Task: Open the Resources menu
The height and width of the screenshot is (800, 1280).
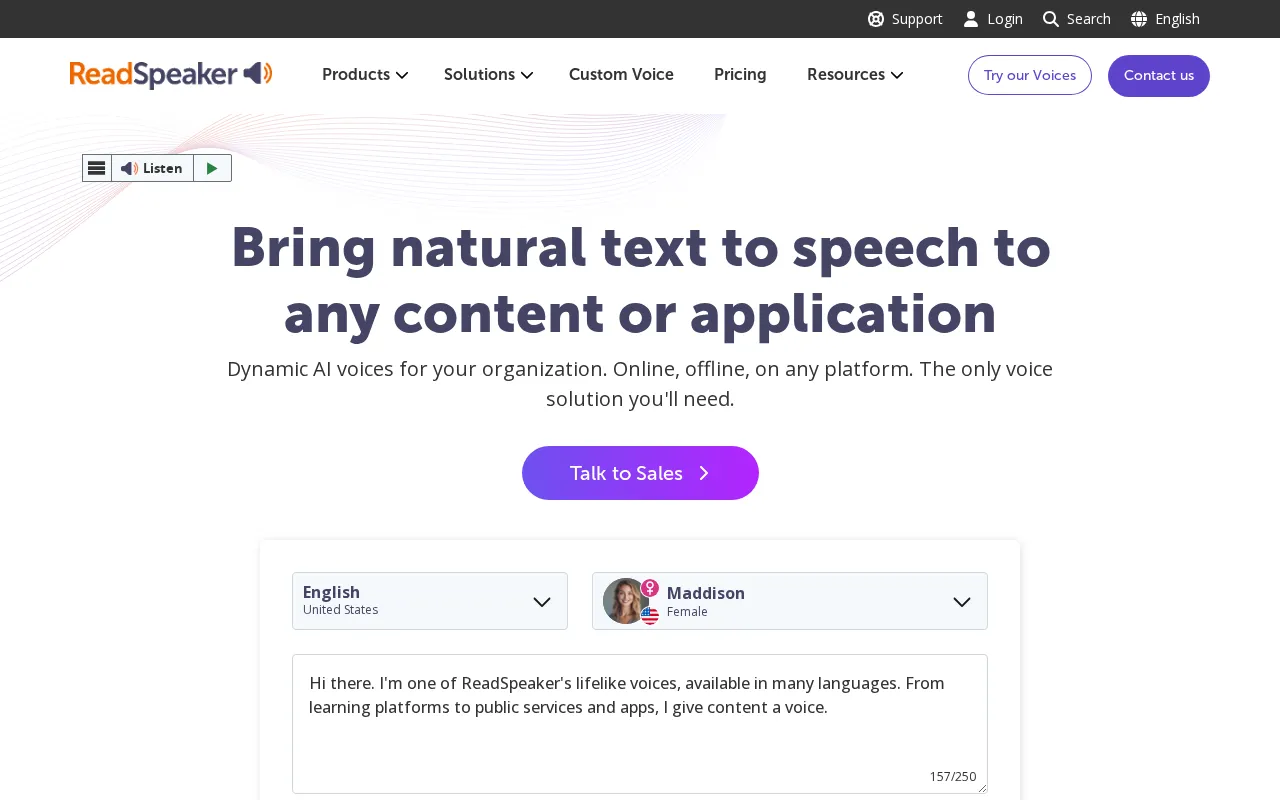Action: click(x=855, y=75)
